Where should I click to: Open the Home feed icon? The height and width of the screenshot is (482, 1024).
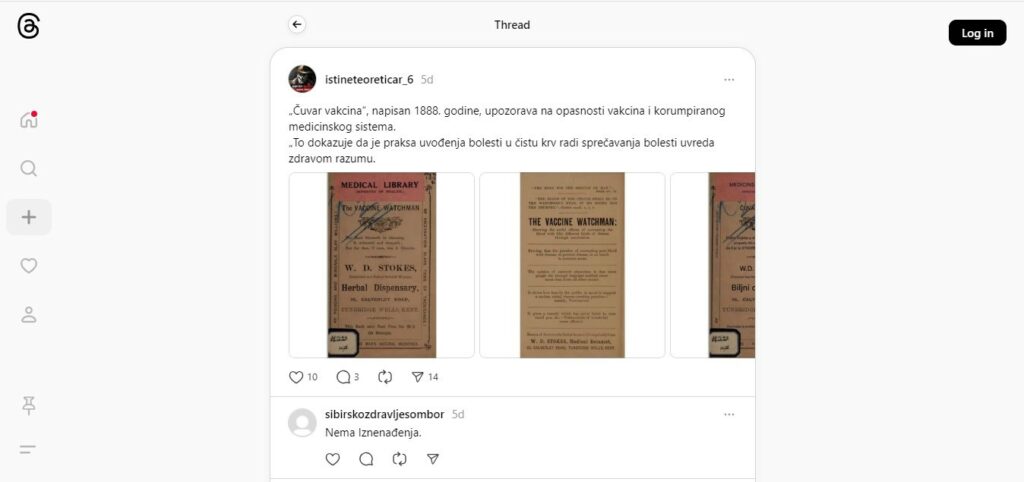pos(29,120)
